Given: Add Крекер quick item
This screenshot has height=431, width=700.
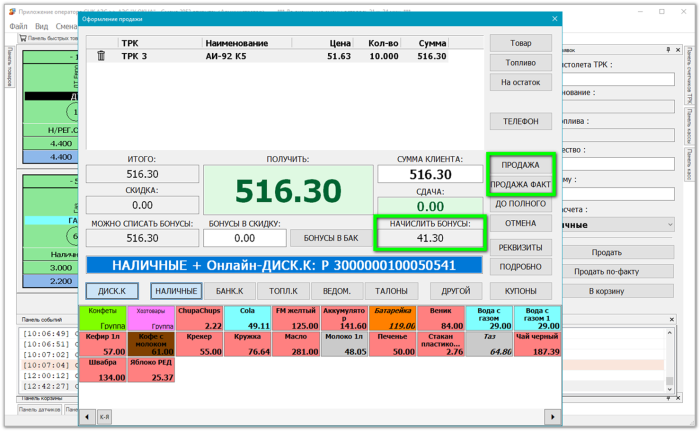Looking at the screenshot, I should point(199,344).
